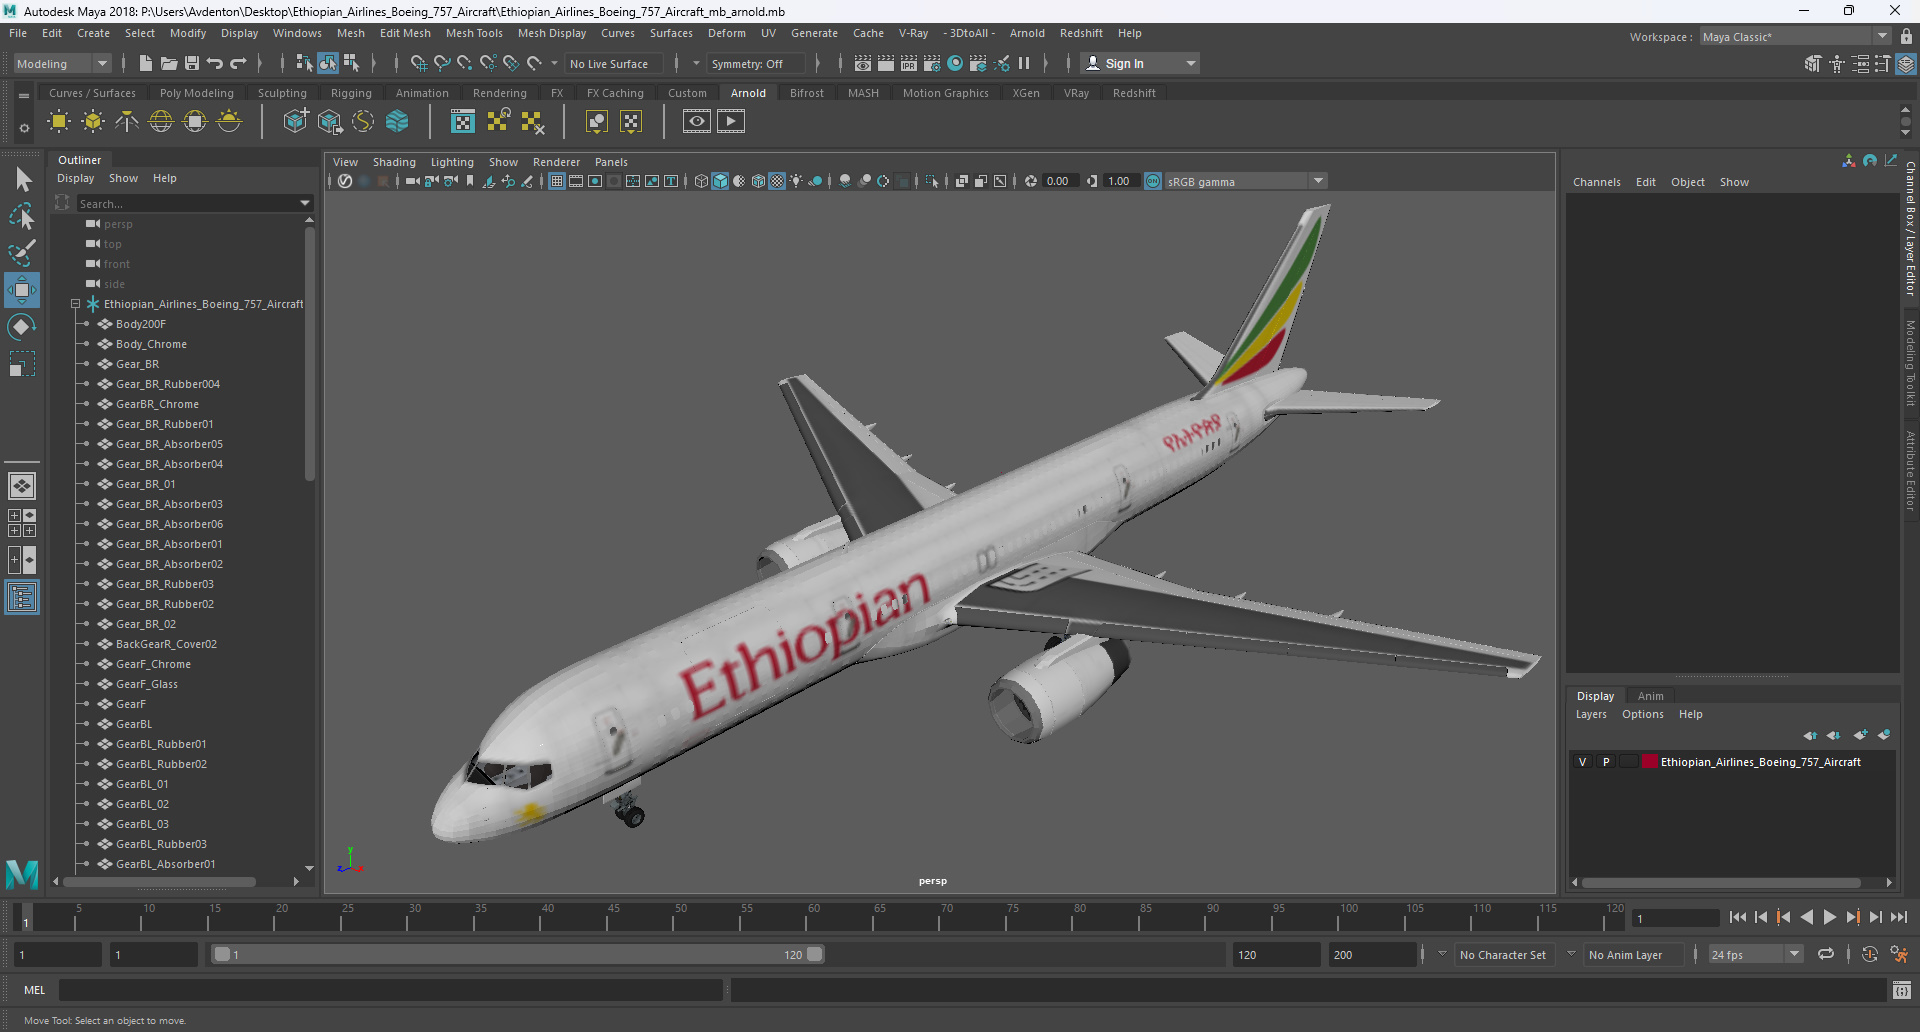Toggle Snap to Grids

pyautogui.click(x=419, y=63)
